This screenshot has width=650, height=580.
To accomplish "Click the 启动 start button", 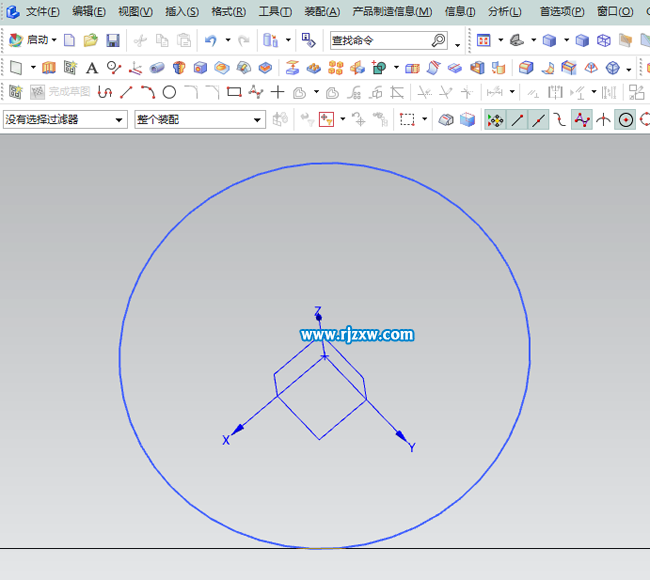I will coord(33,41).
